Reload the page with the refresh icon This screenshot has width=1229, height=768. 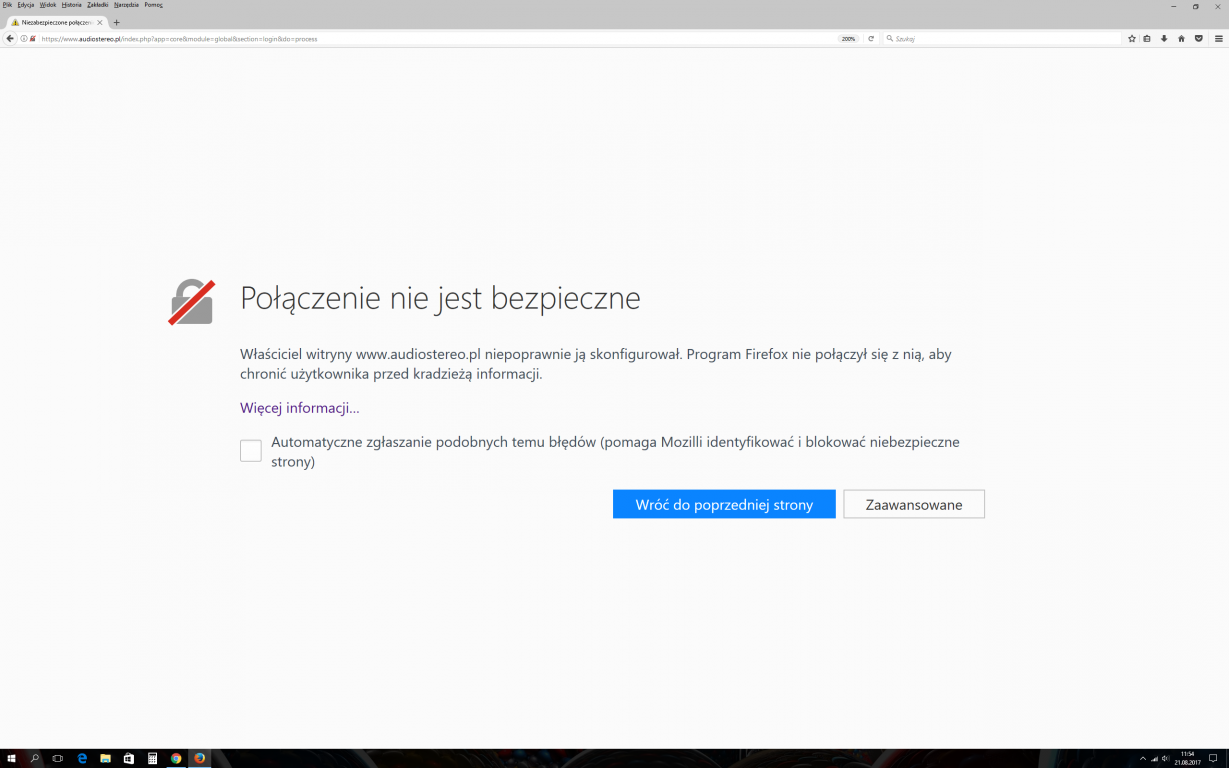click(x=871, y=38)
